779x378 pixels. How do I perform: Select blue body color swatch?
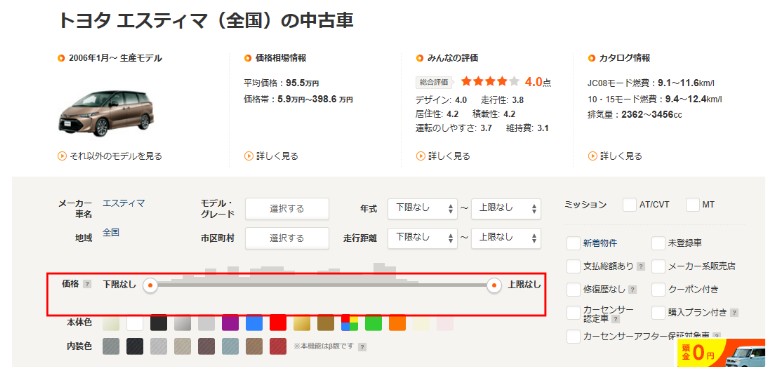[254, 322]
